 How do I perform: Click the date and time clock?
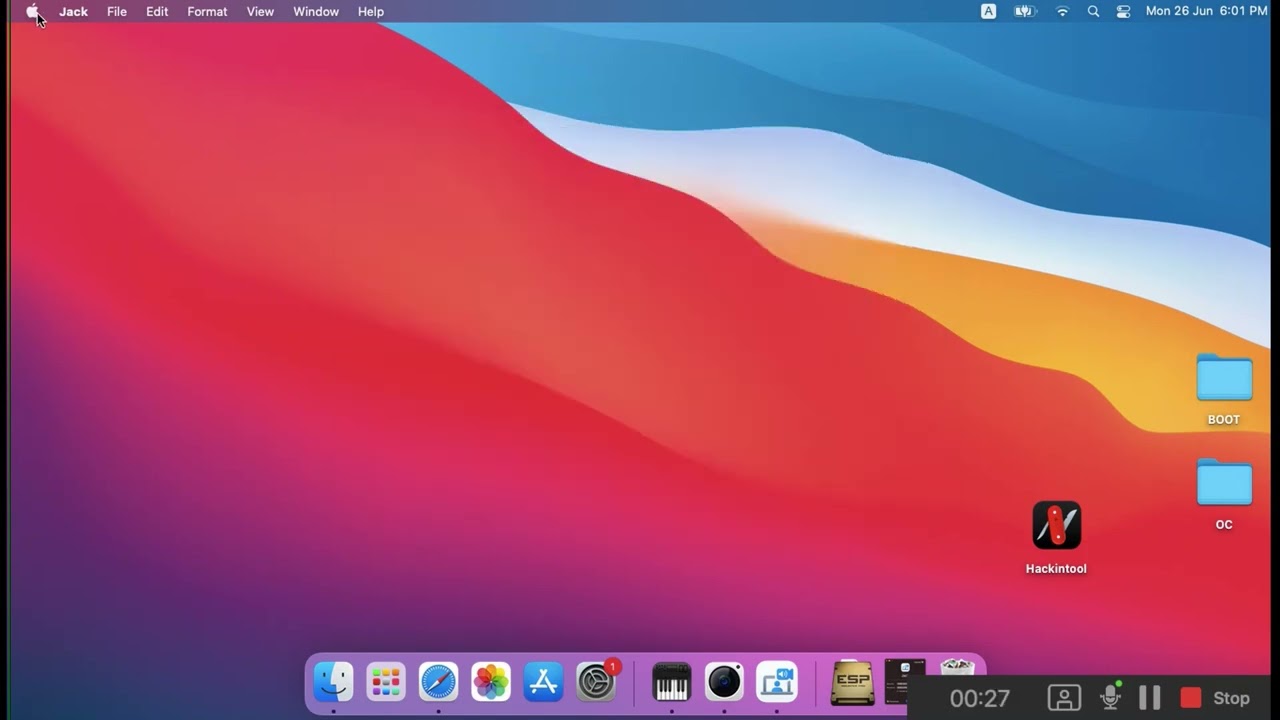tap(1206, 11)
